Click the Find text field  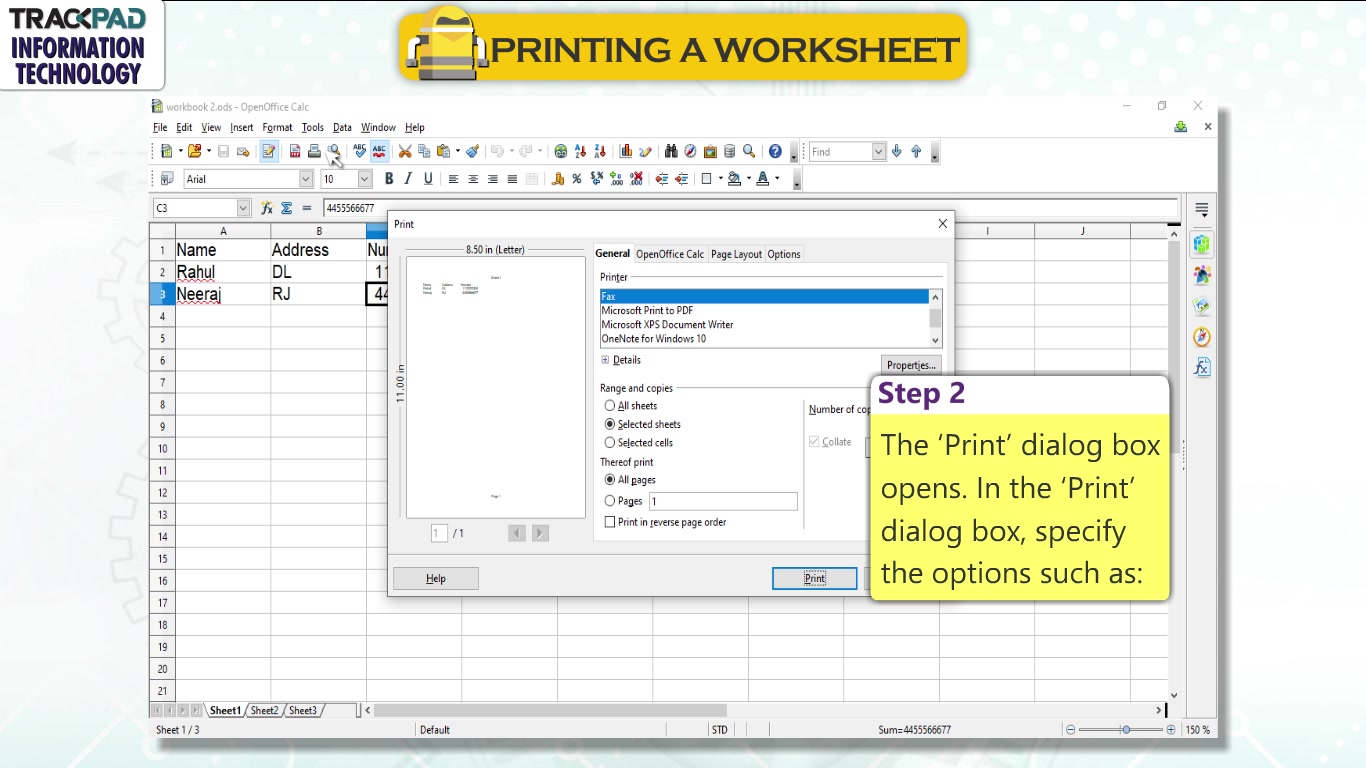(x=840, y=151)
